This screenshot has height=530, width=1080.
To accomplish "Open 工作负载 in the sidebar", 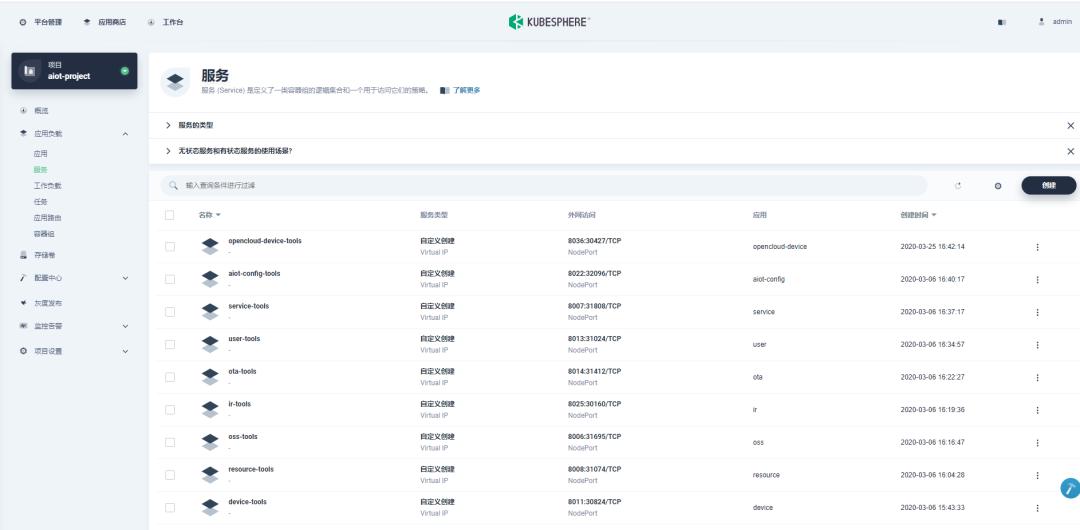I will tap(48, 185).
